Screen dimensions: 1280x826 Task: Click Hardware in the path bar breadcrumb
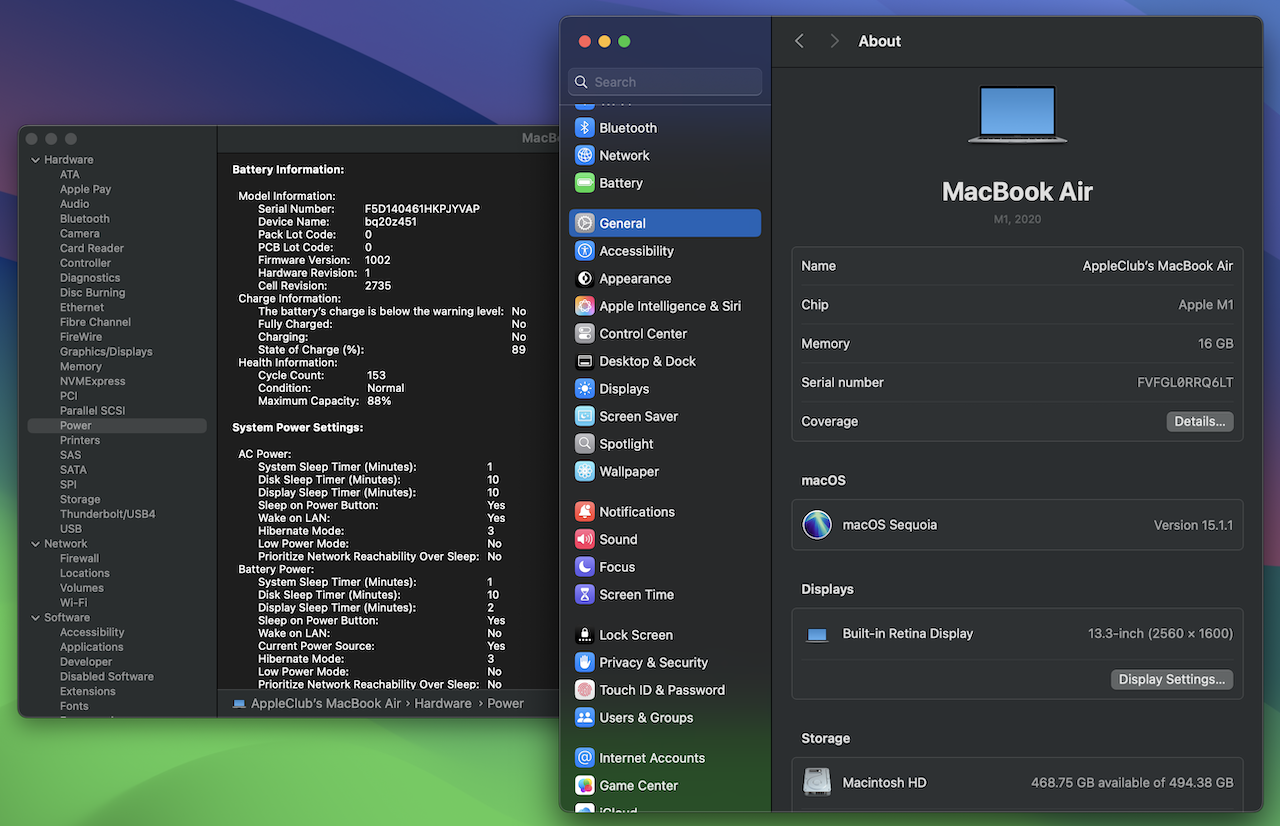click(443, 703)
